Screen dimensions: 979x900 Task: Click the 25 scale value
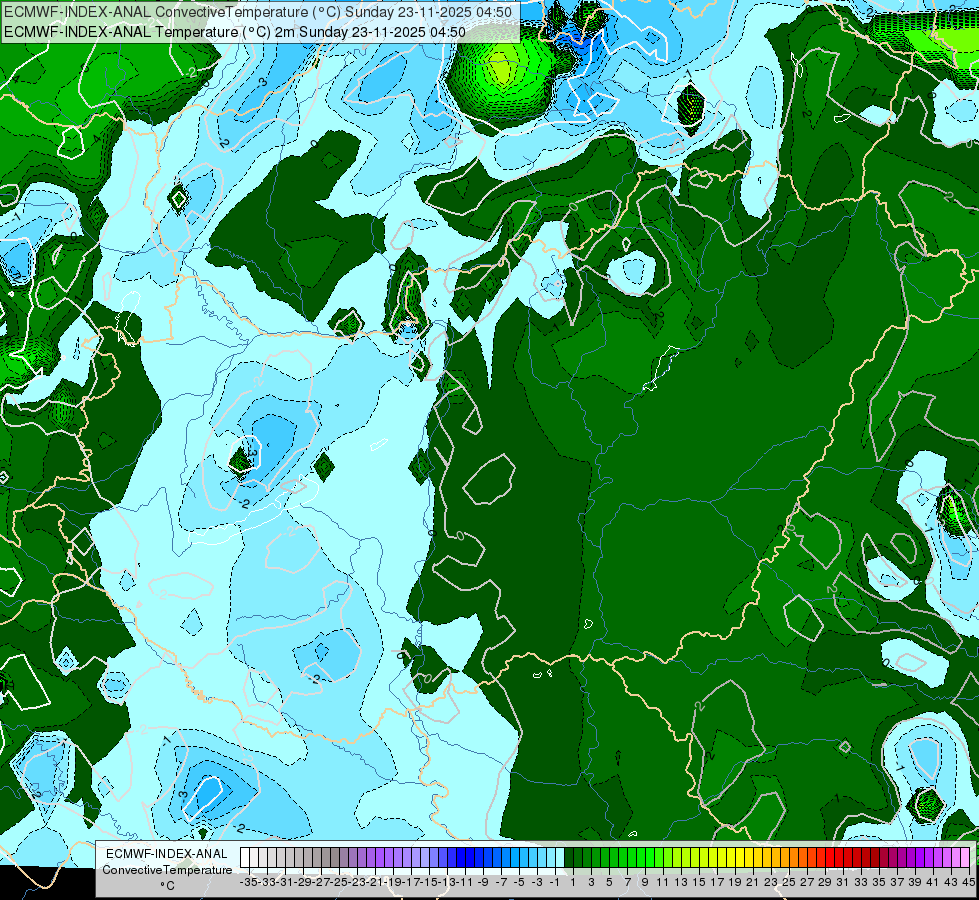click(x=790, y=882)
